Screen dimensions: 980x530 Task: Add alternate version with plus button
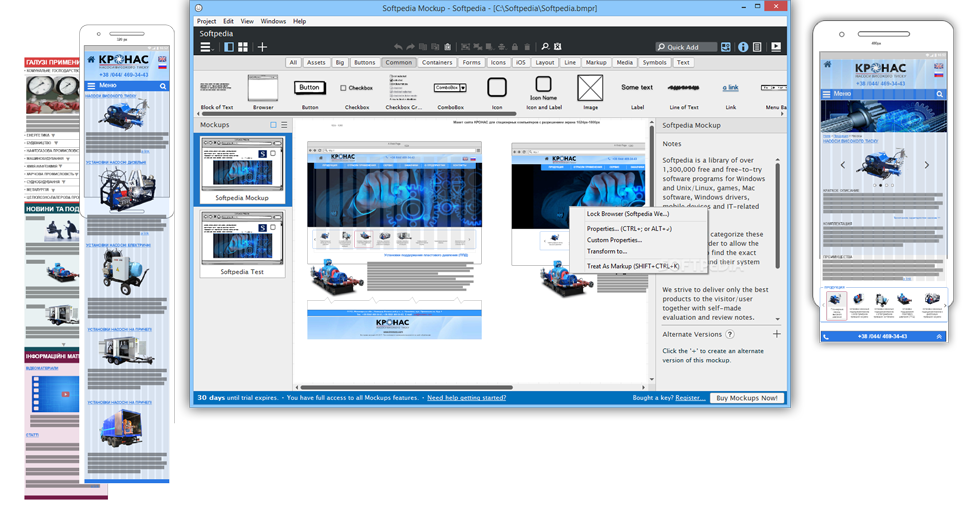[776, 334]
